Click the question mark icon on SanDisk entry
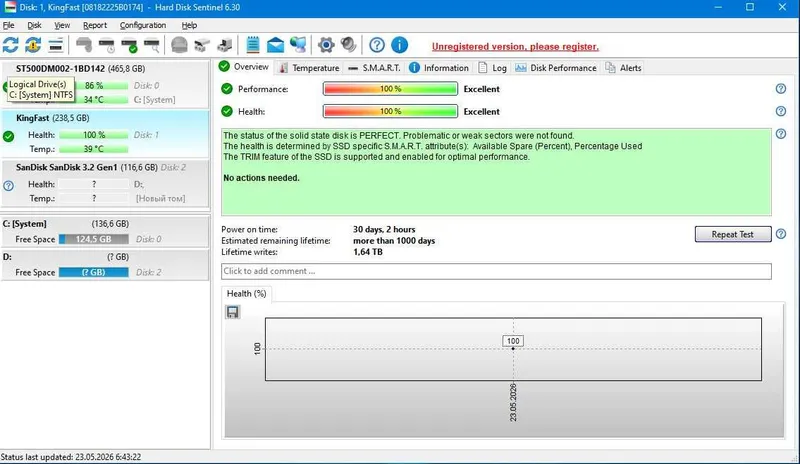 8,186
